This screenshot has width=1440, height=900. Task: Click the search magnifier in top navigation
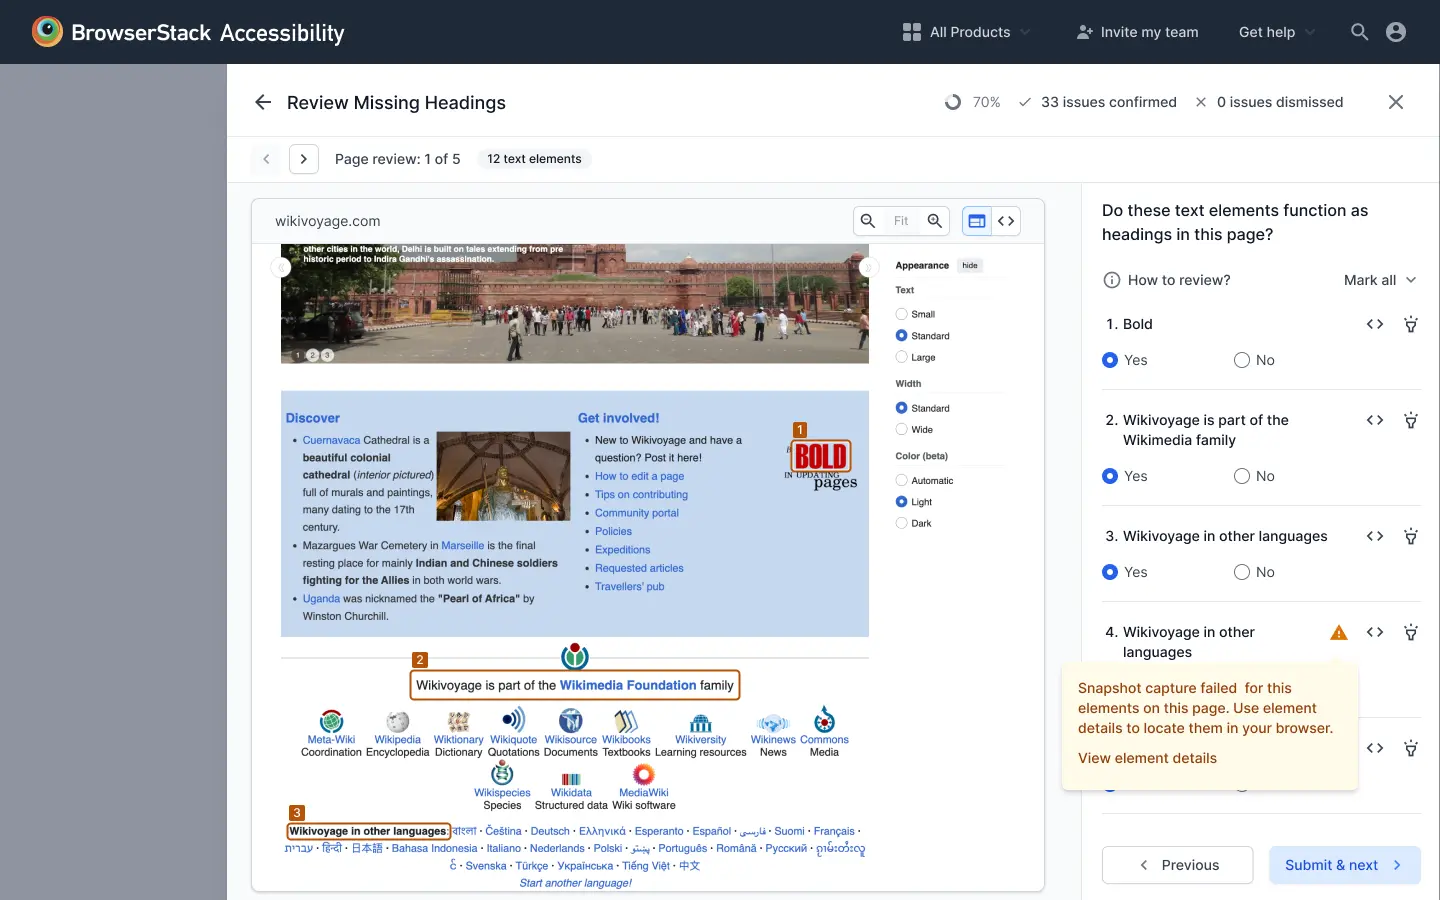click(x=1359, y=32)
